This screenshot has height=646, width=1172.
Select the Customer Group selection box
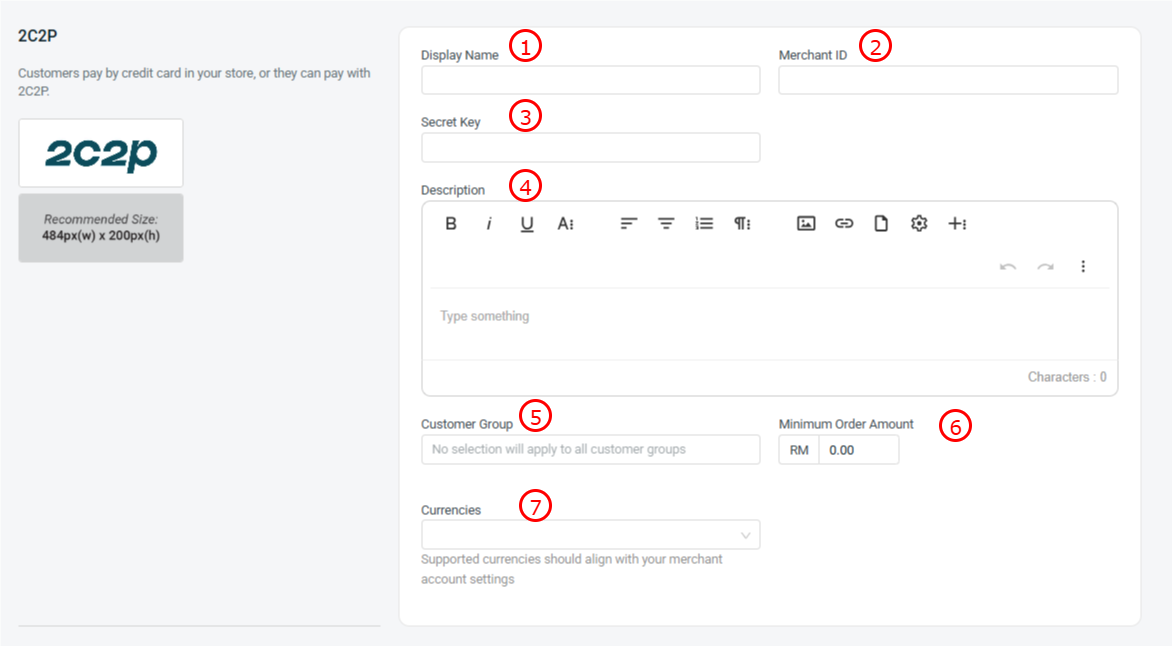[590, 450]
